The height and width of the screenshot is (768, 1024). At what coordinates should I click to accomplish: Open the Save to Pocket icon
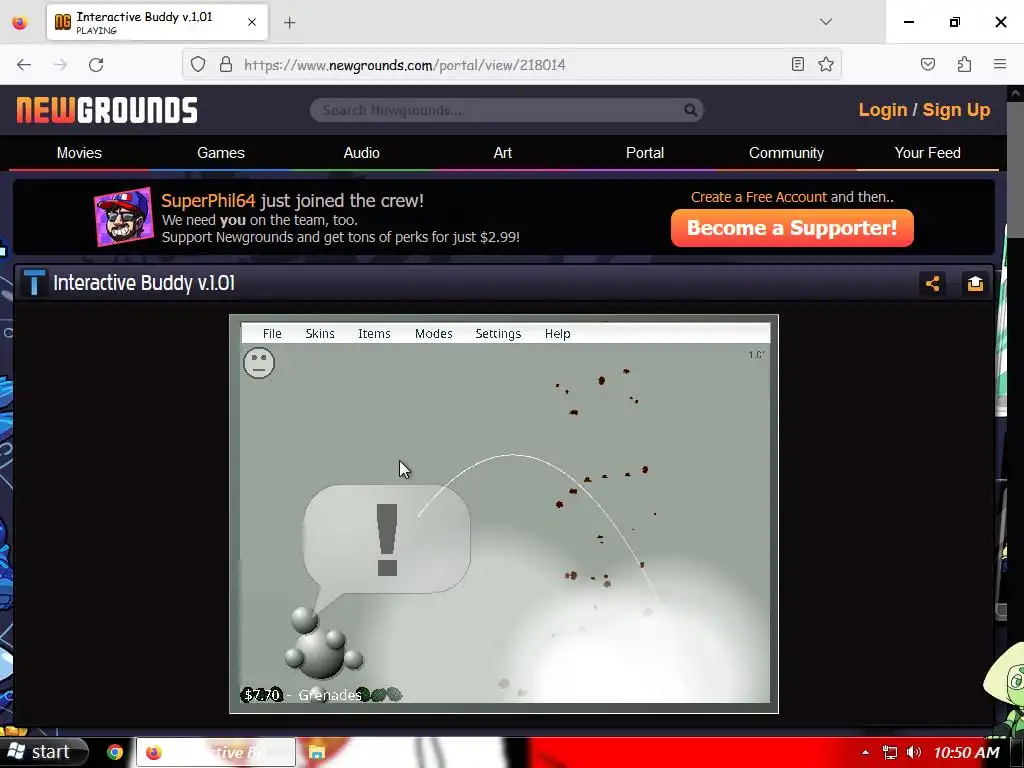927,64
